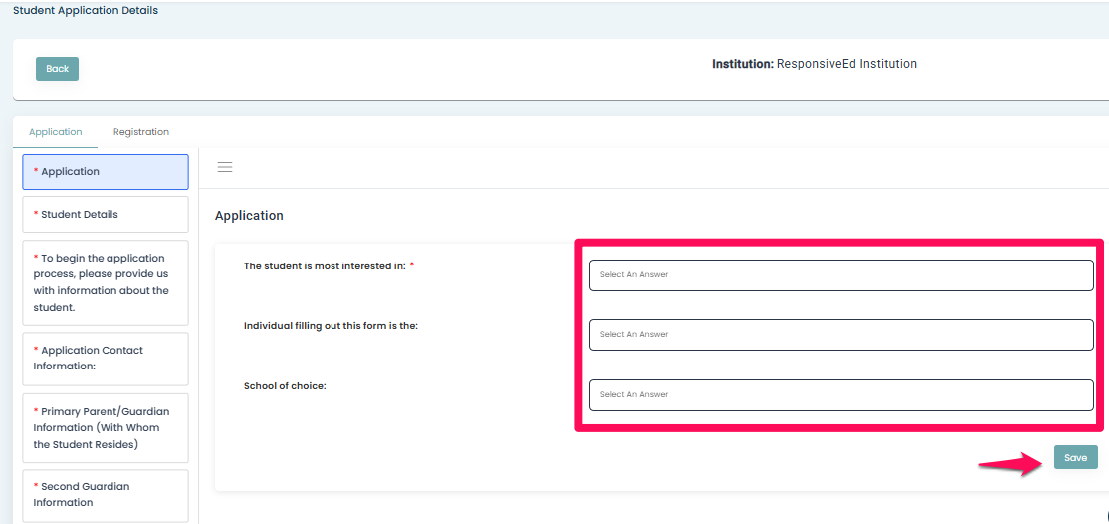Image resolution: width=1109 pixels, height=524 pixels.
Task: Click the Application heading above the form
Action: 249,216
